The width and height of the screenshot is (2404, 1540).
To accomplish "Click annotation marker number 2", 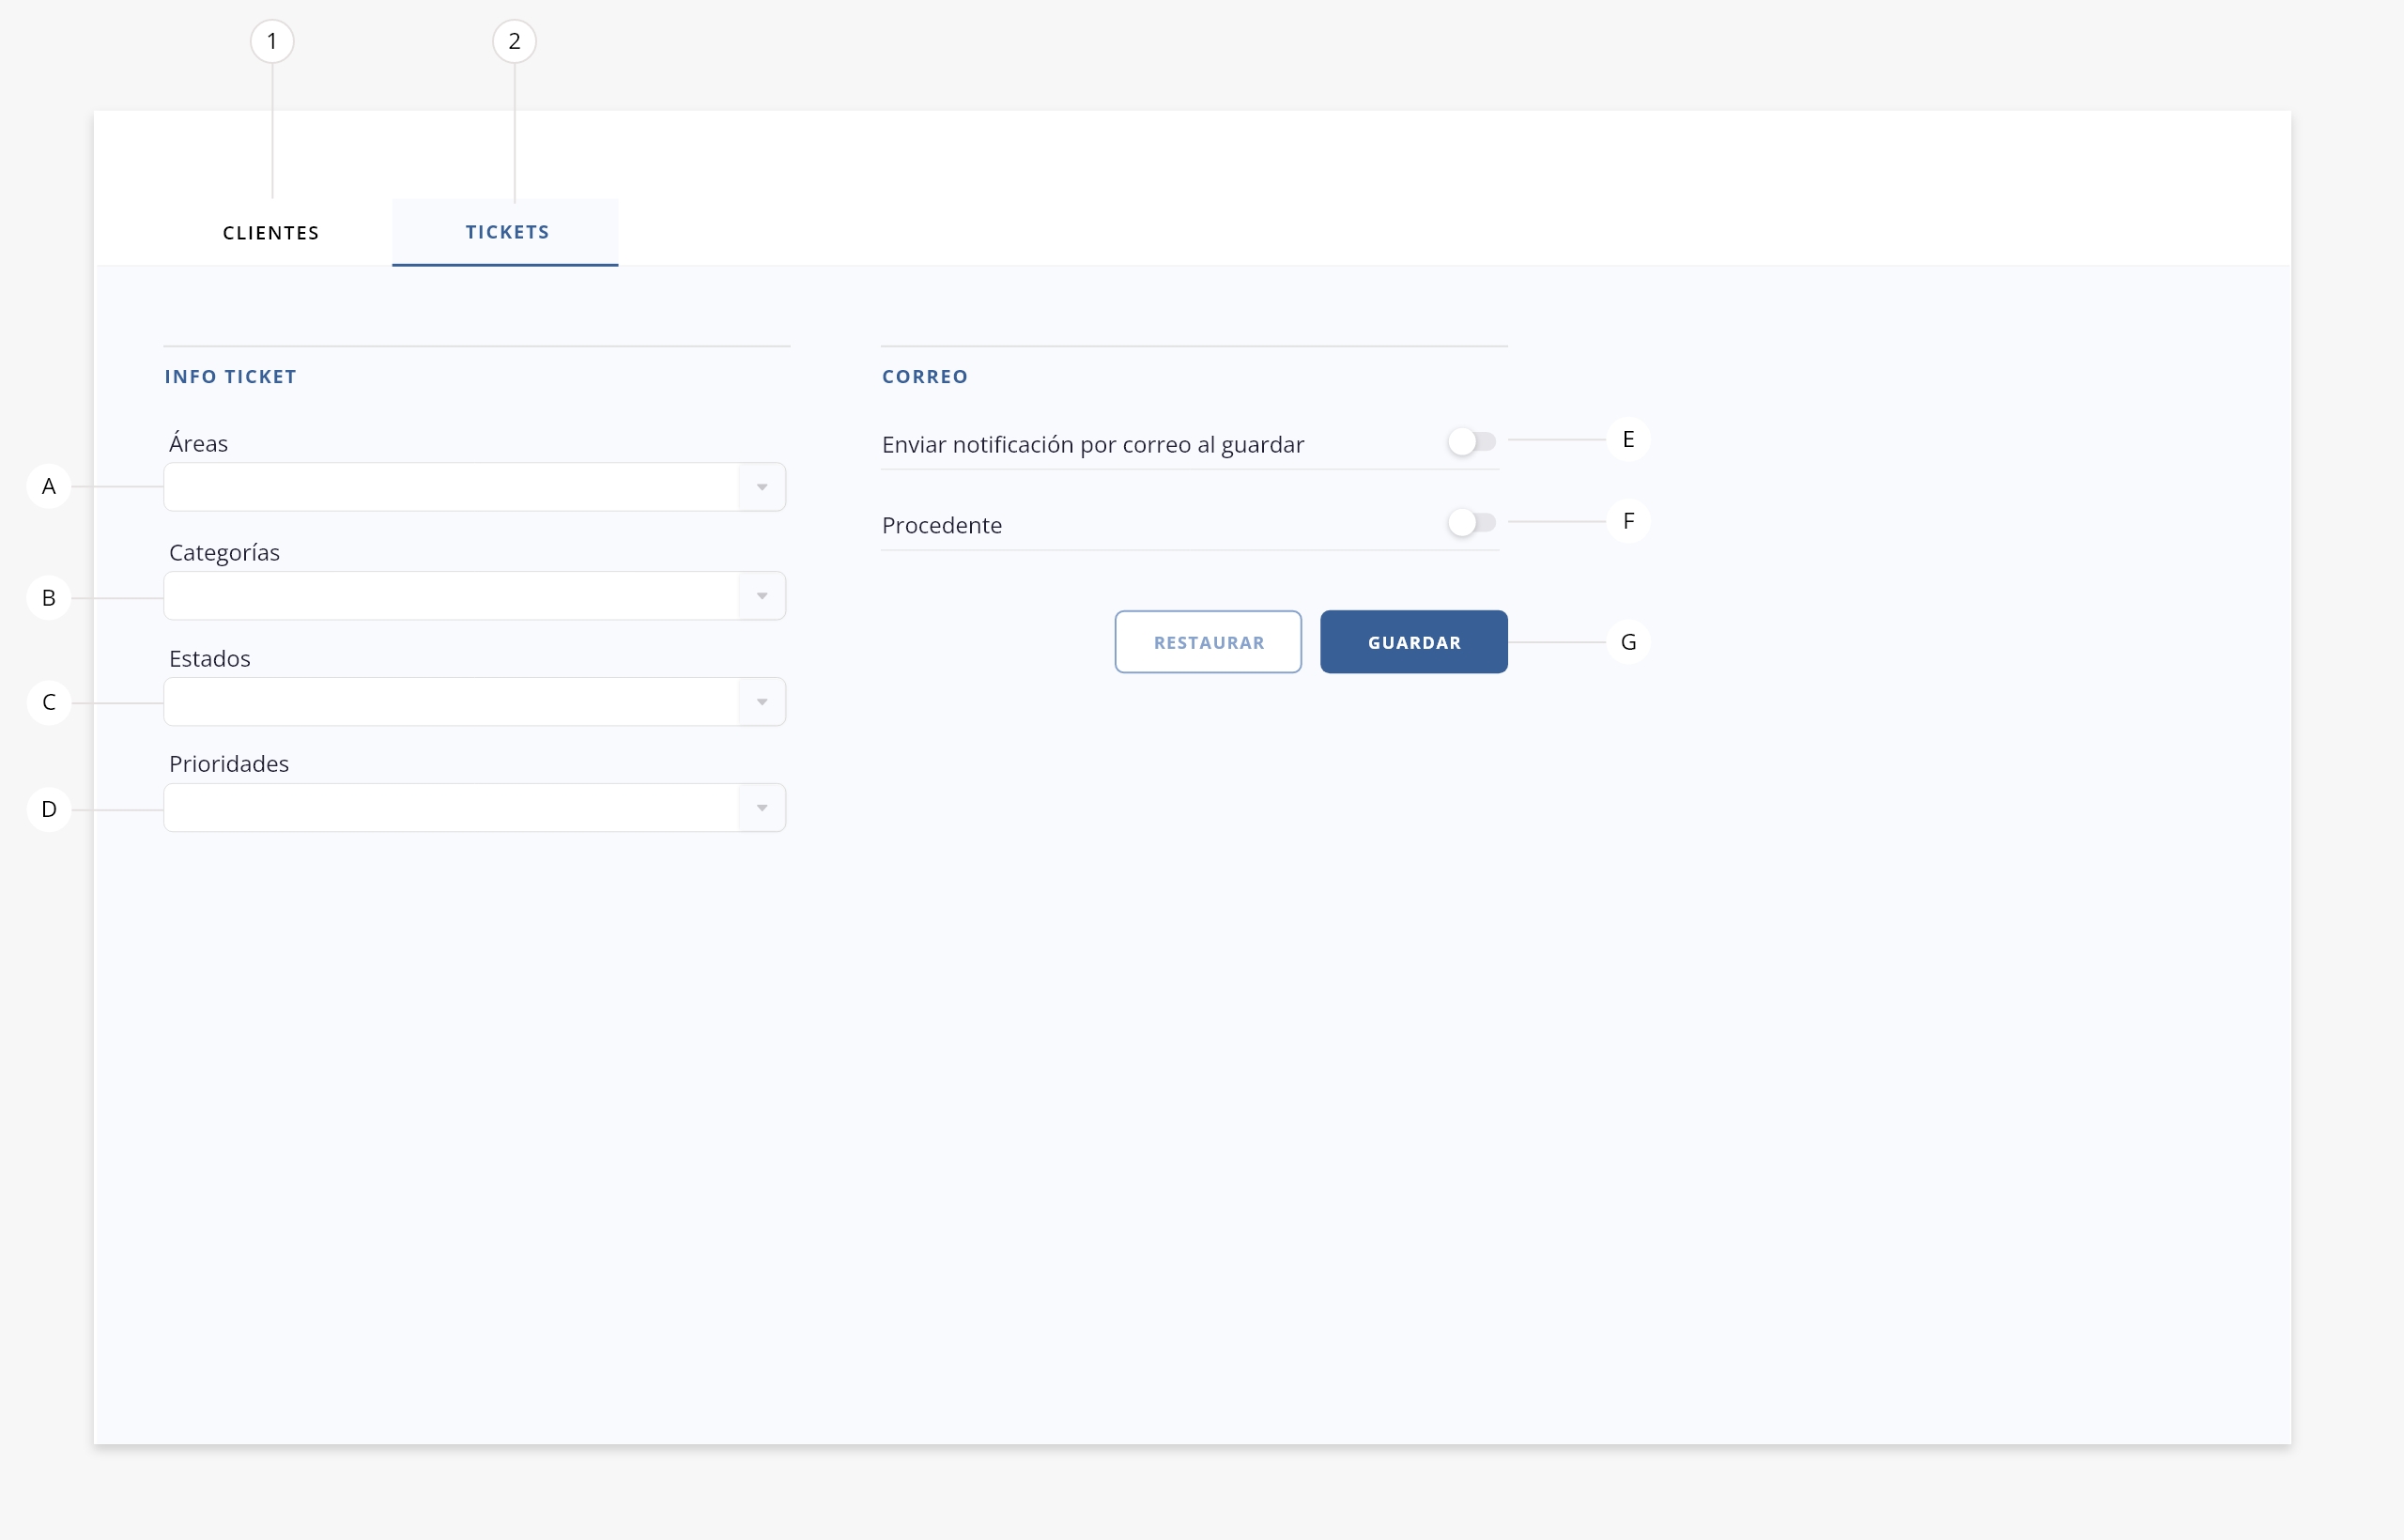I will point(514,42).
